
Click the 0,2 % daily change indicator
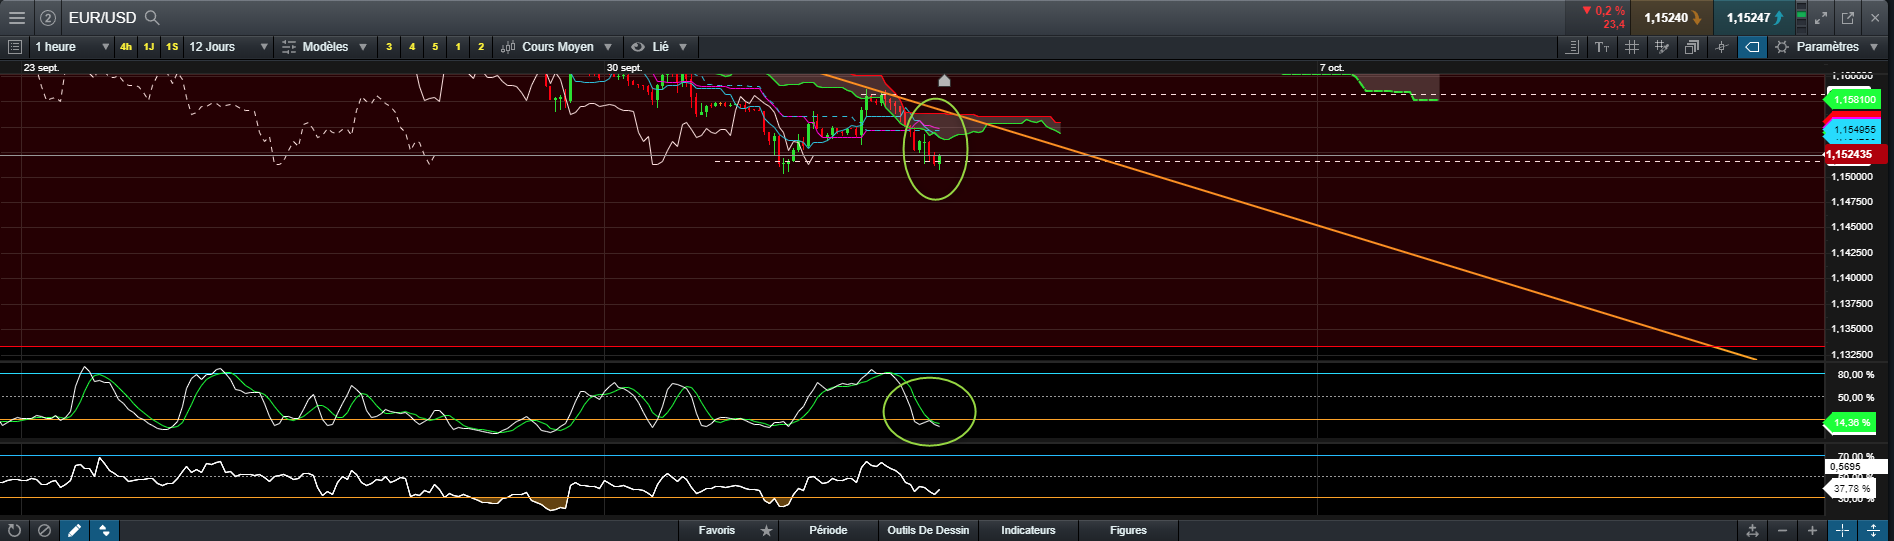coord(1603,11)
